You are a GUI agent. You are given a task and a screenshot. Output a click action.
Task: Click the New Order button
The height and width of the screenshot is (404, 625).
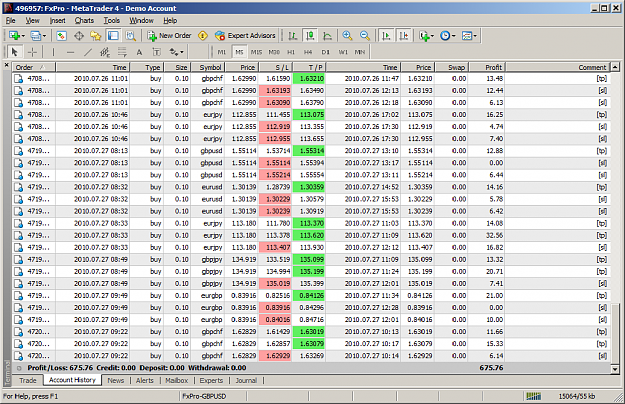pos(169,36)
